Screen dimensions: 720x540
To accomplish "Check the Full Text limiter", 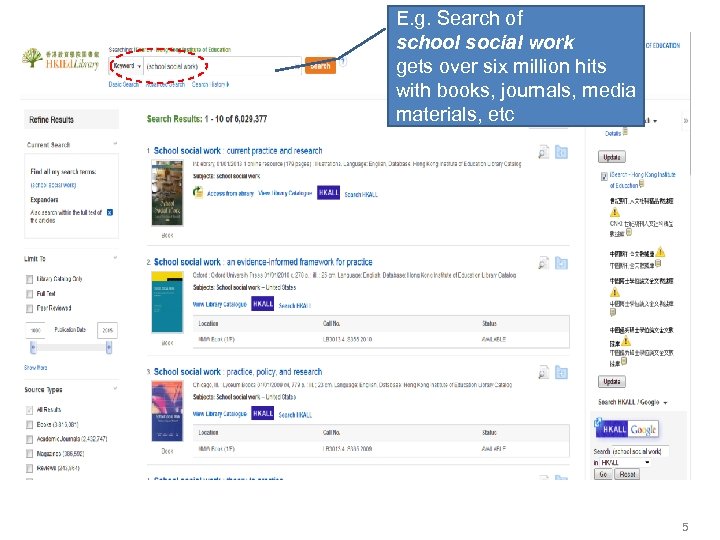I will pyautogui.click(x=29, y=293).
